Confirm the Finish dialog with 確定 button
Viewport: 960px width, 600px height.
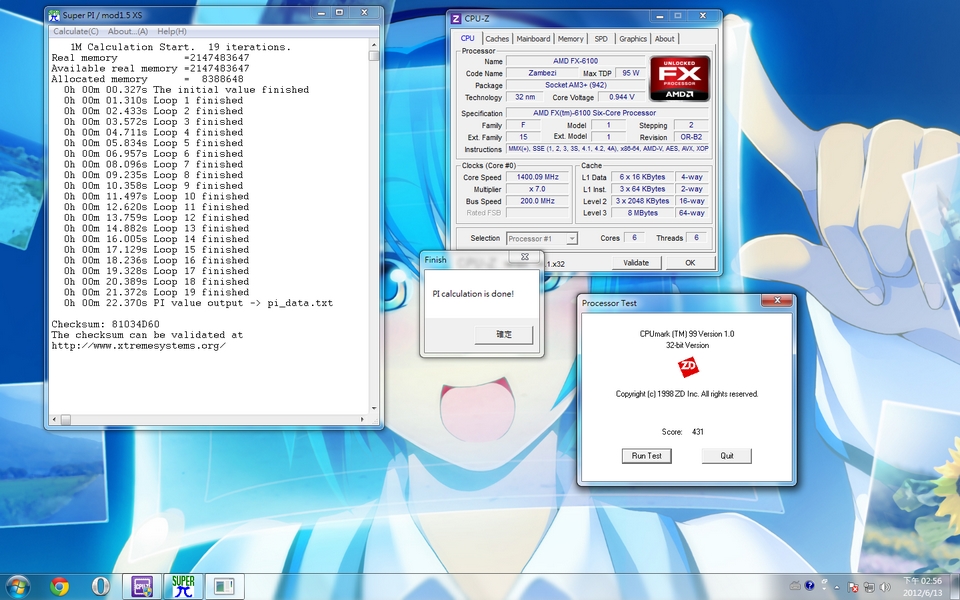pos(504,334)
